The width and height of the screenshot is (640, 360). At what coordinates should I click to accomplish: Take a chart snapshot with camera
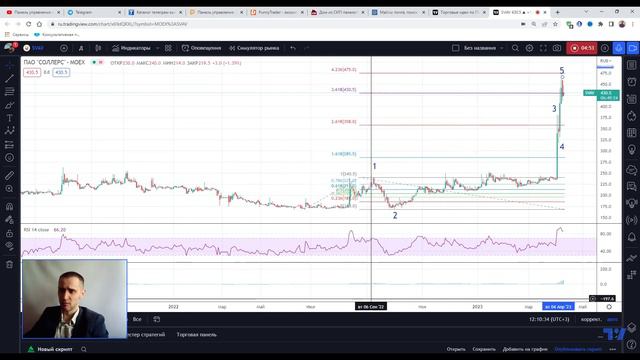click(557, 48)
